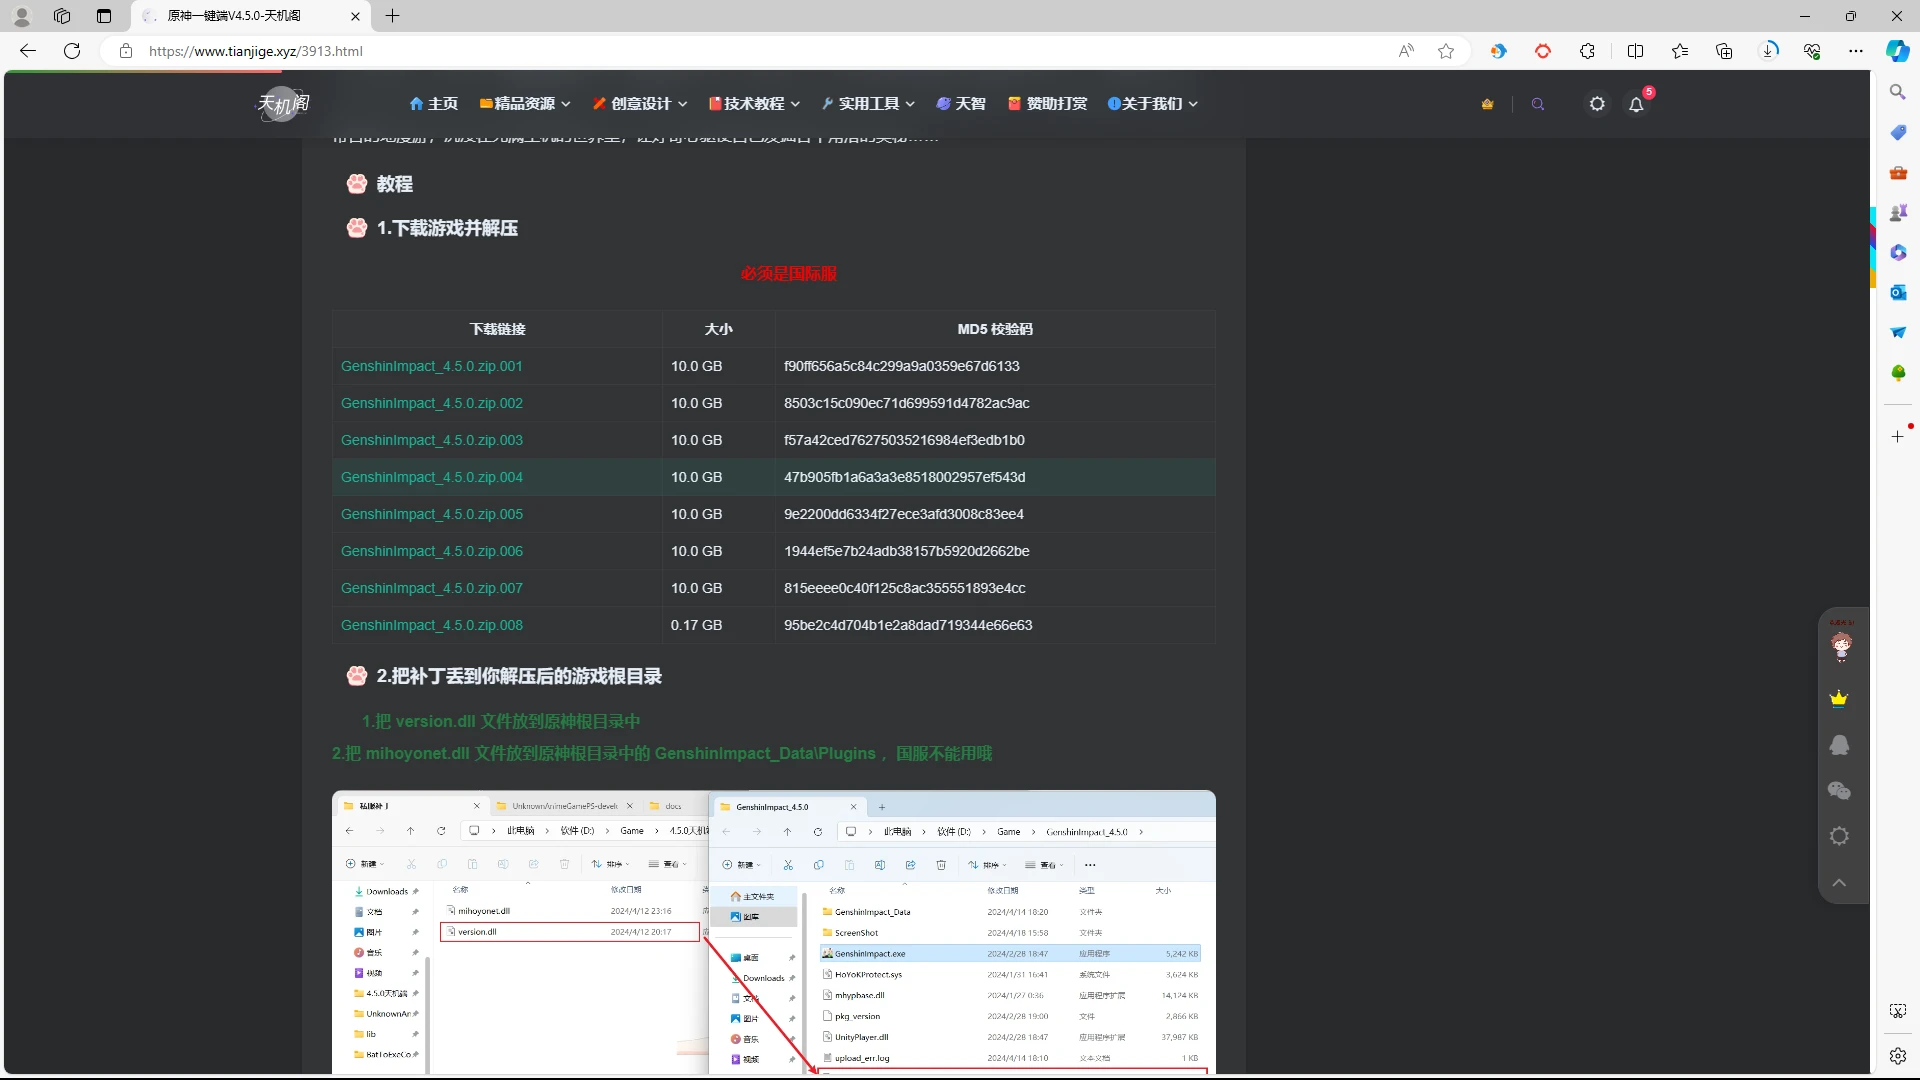The width and height of the screenshot is (1920, 1080).
Task: Download GenshinImpact_4.5.0.zip.001
Action: (x=431, y=366)
